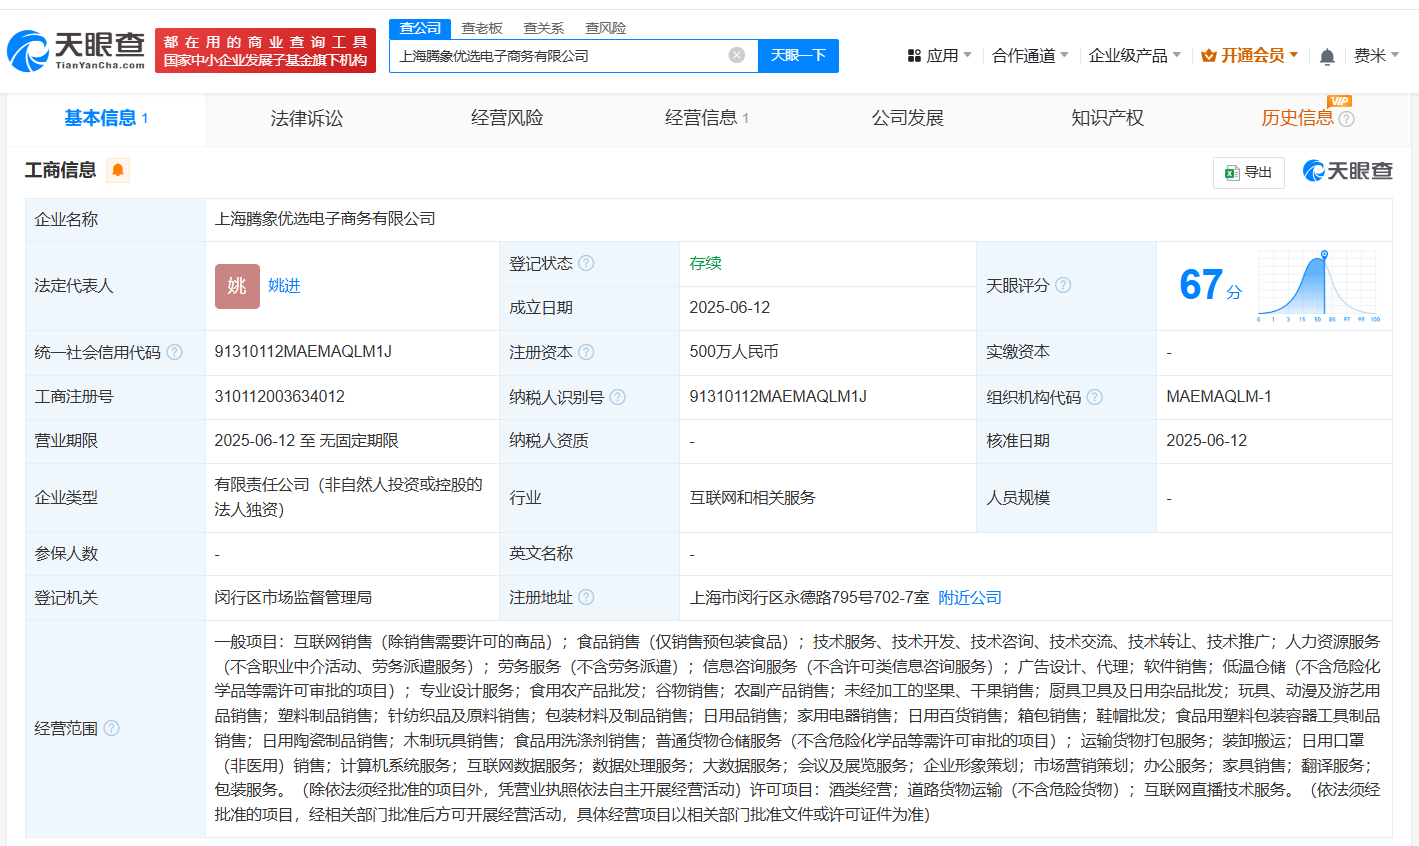Viewport: 1419px width, 846px height.
Task: Click orange alert bell beside 工商信息
Action: coord(117,170)
